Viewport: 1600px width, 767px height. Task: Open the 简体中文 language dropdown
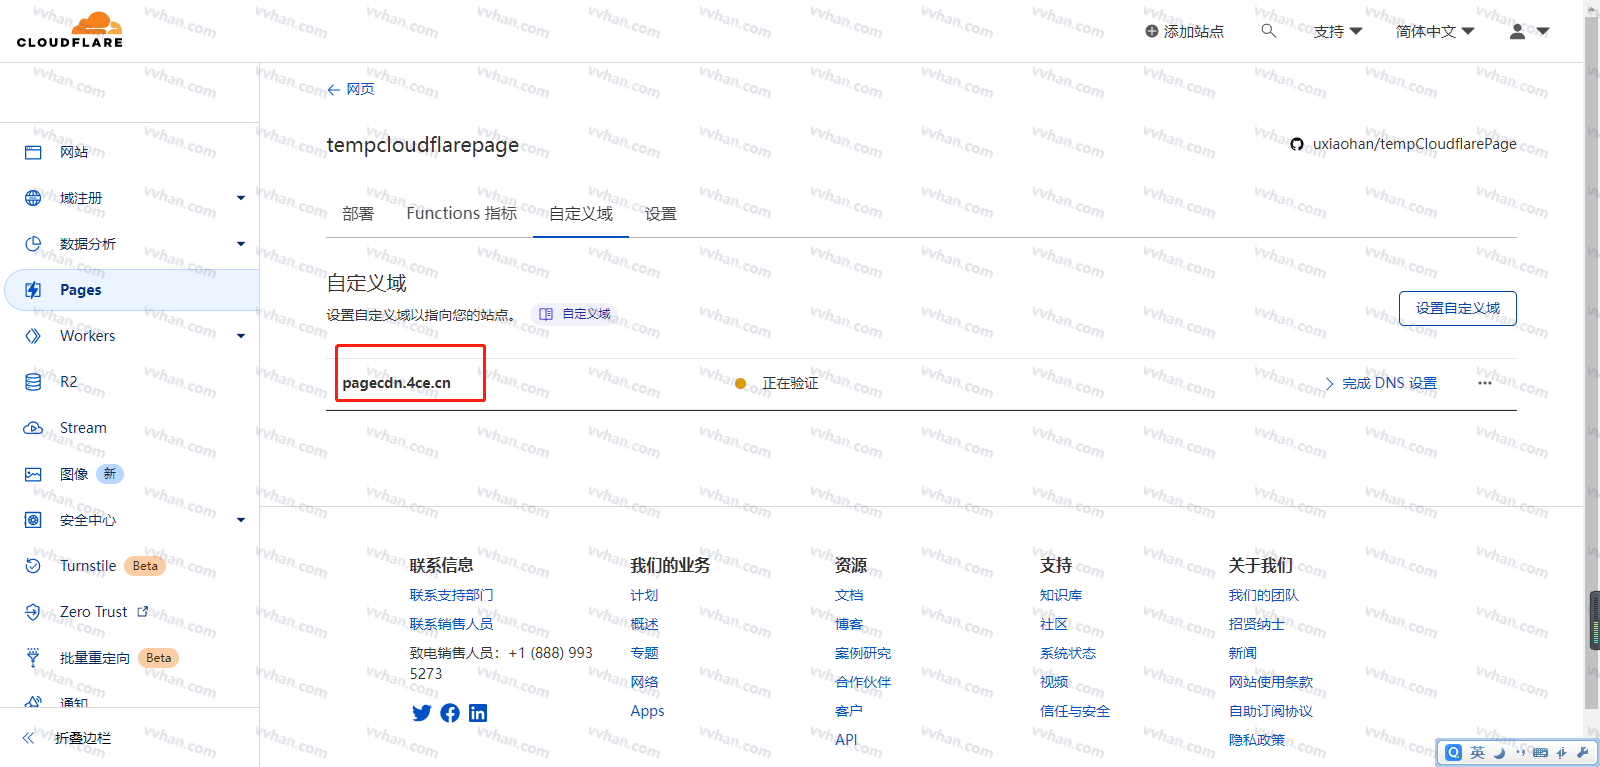point(1435,31)
